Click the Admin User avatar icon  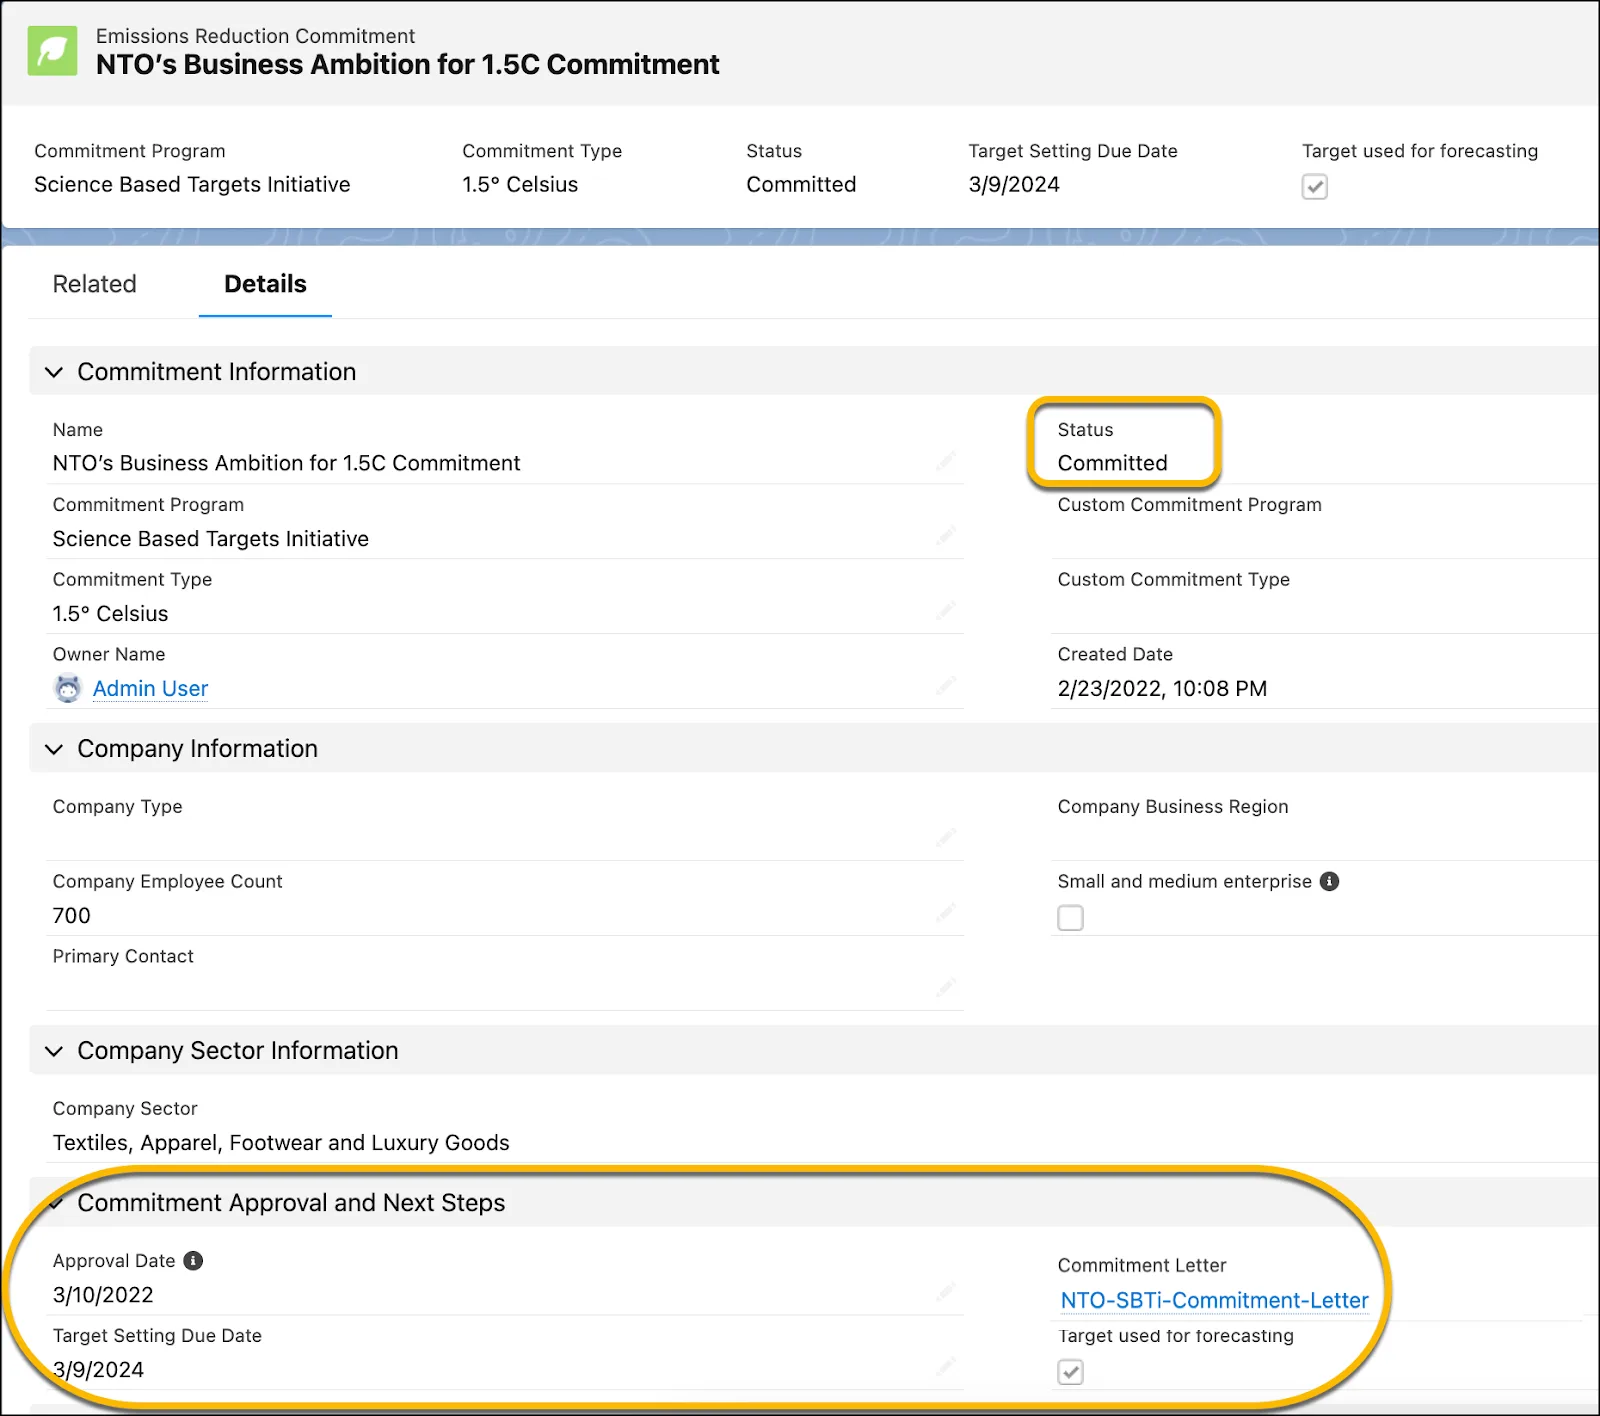click(x=67, y=689)
